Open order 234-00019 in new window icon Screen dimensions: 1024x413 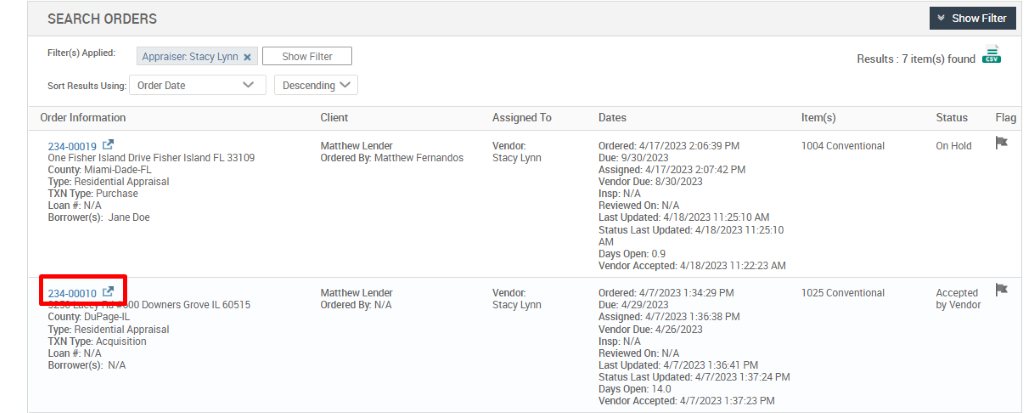tap(108, 145)
